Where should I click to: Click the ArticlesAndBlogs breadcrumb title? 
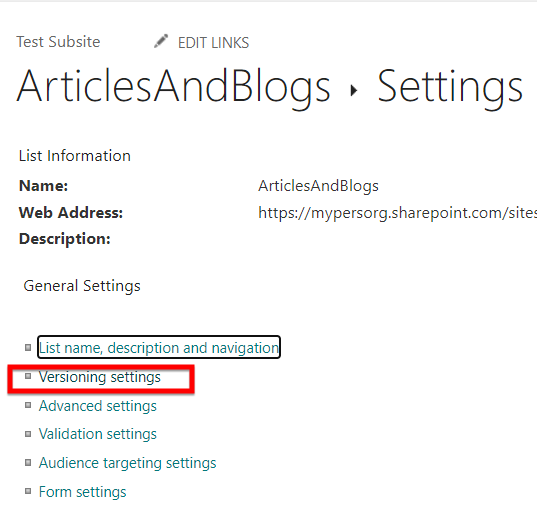pyautogui.click(x=173, y=86)
